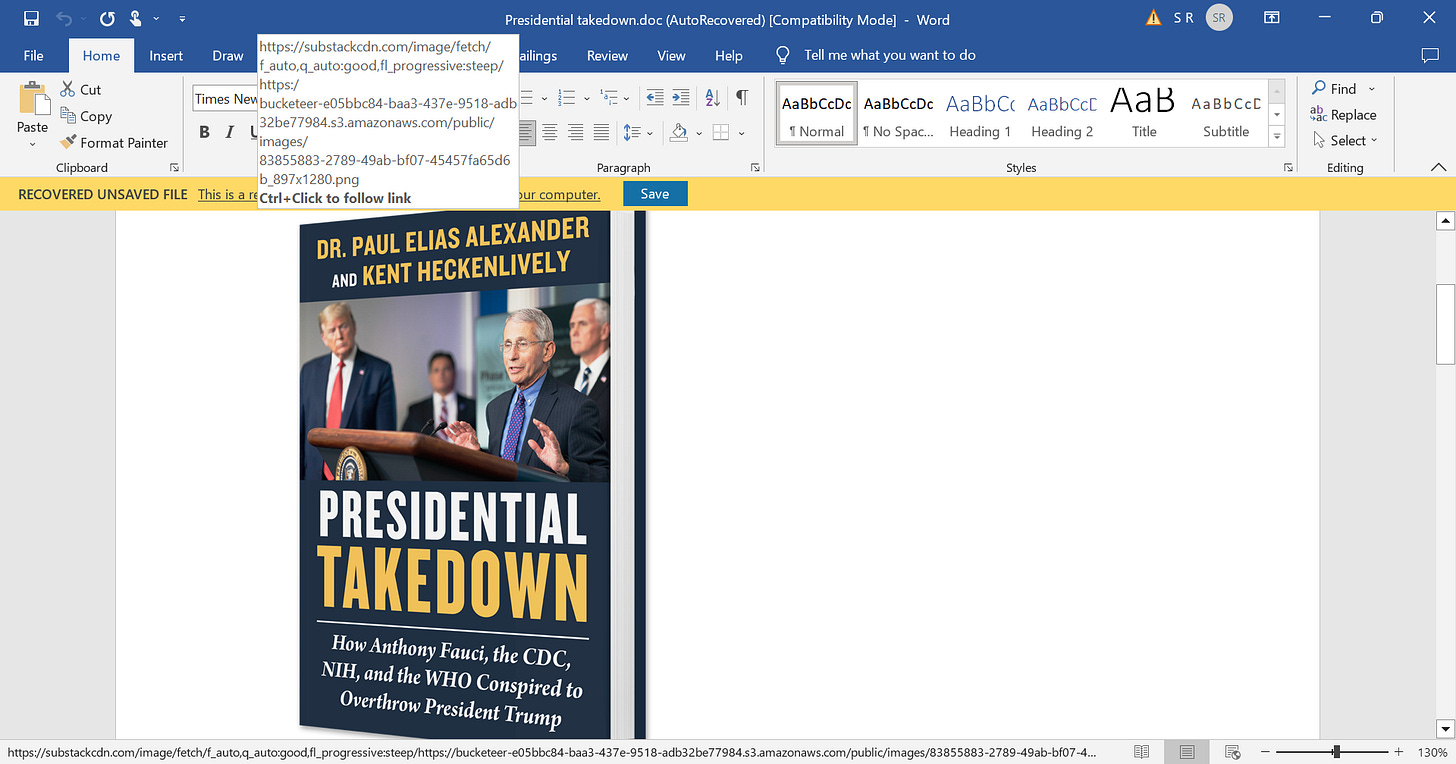This screenshot has width=1456, height=764.
Task: Click the Save icon in Quick Access Toolbar
Action: [31, 19]
